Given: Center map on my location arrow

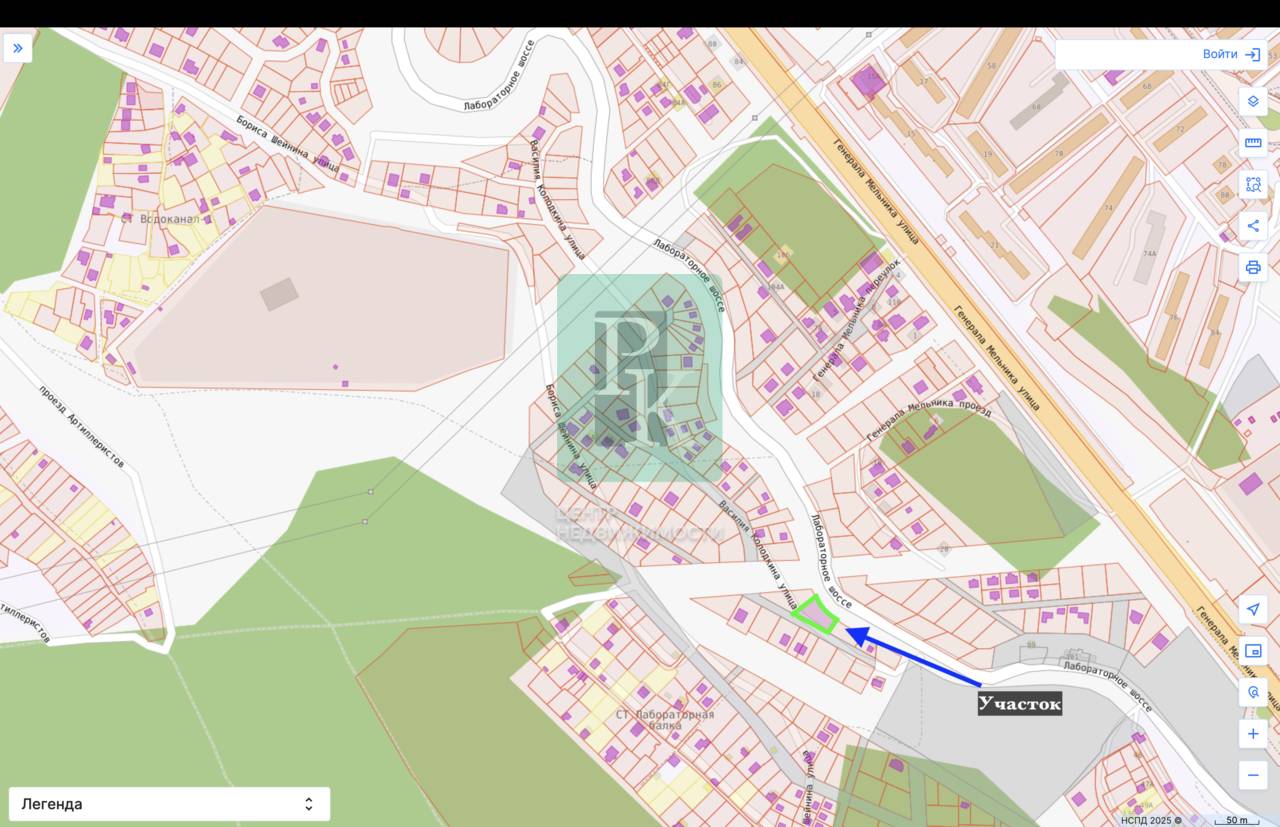Looking at the screenshot, I should pos(1253,609).
